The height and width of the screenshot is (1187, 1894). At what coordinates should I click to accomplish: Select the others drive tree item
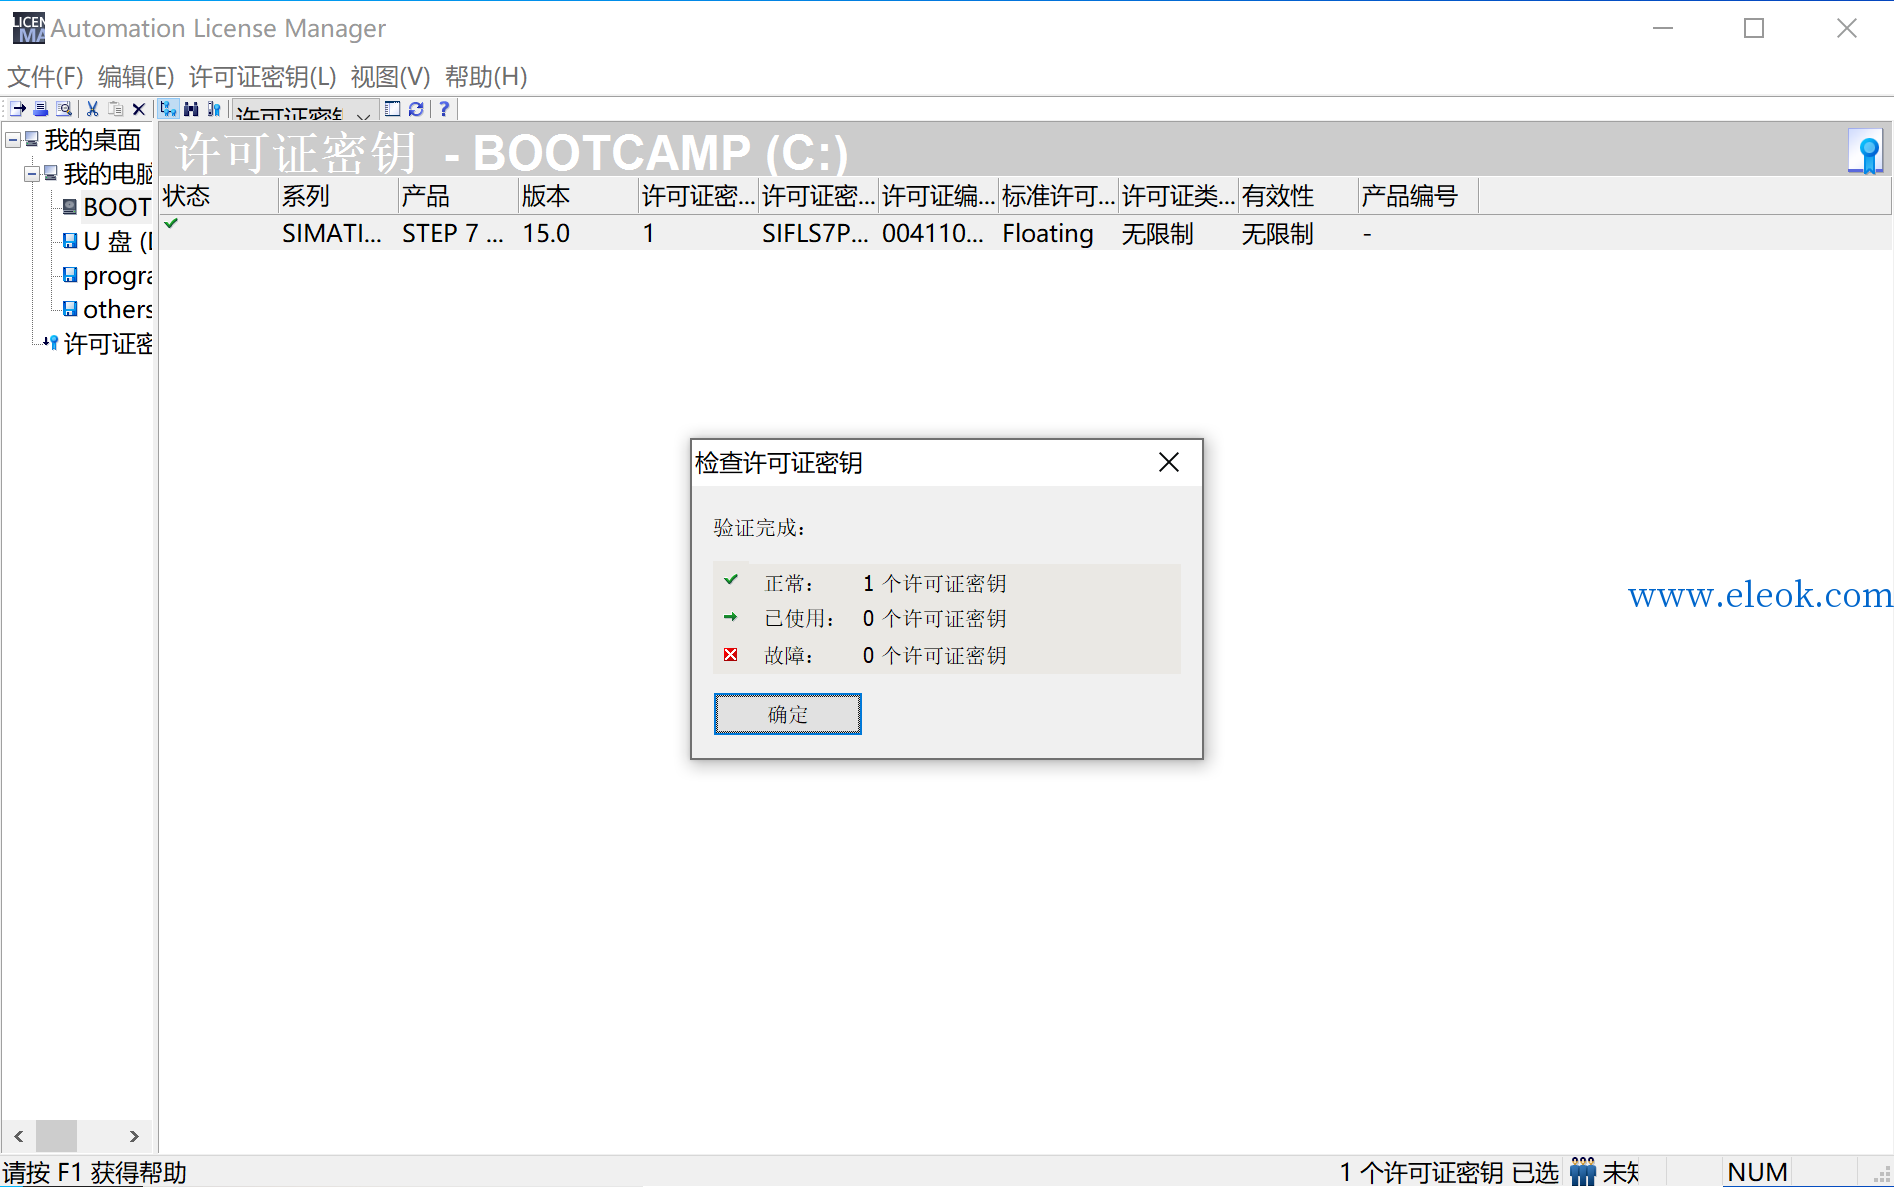pyautogui.click(x=117, y=309)
